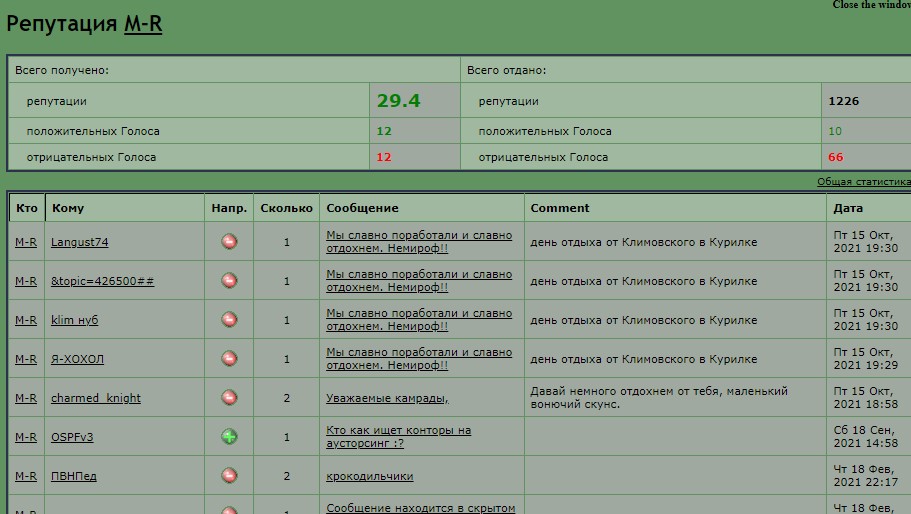Screen dimensions: 911x514
Task: Click the Сколько column header
Action: pyautogui.click(x=286, y=208)
